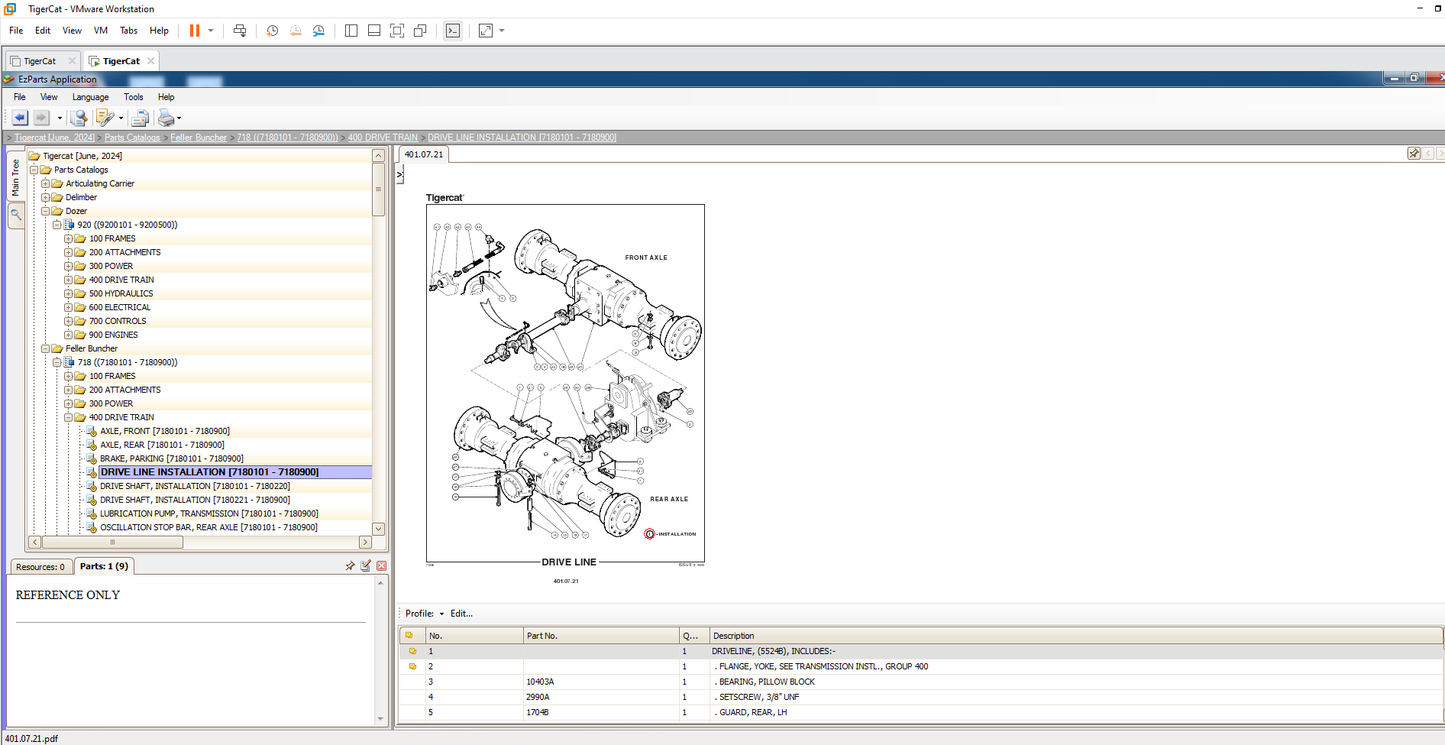Click the Tigercat [June, 2024] breadcrumb link
Viewport: 1445px width, 745px height.
[x=55, y=137]
